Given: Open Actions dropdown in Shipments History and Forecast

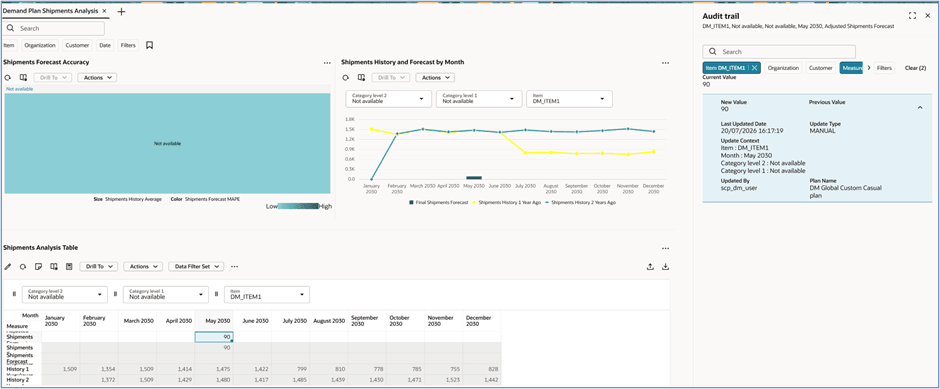Looking at the screenshot, I should [x=435, y=78].
